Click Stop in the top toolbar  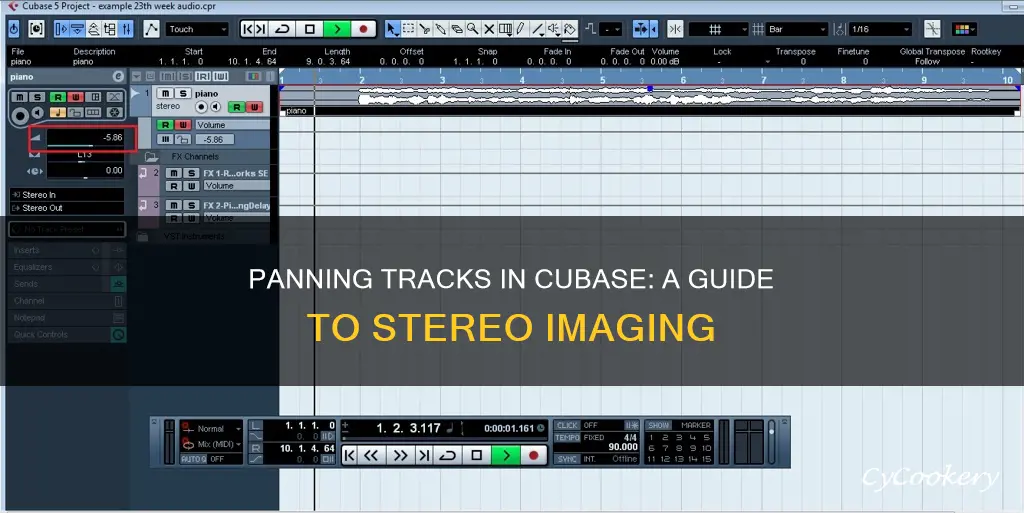click(x=310, y=29)
